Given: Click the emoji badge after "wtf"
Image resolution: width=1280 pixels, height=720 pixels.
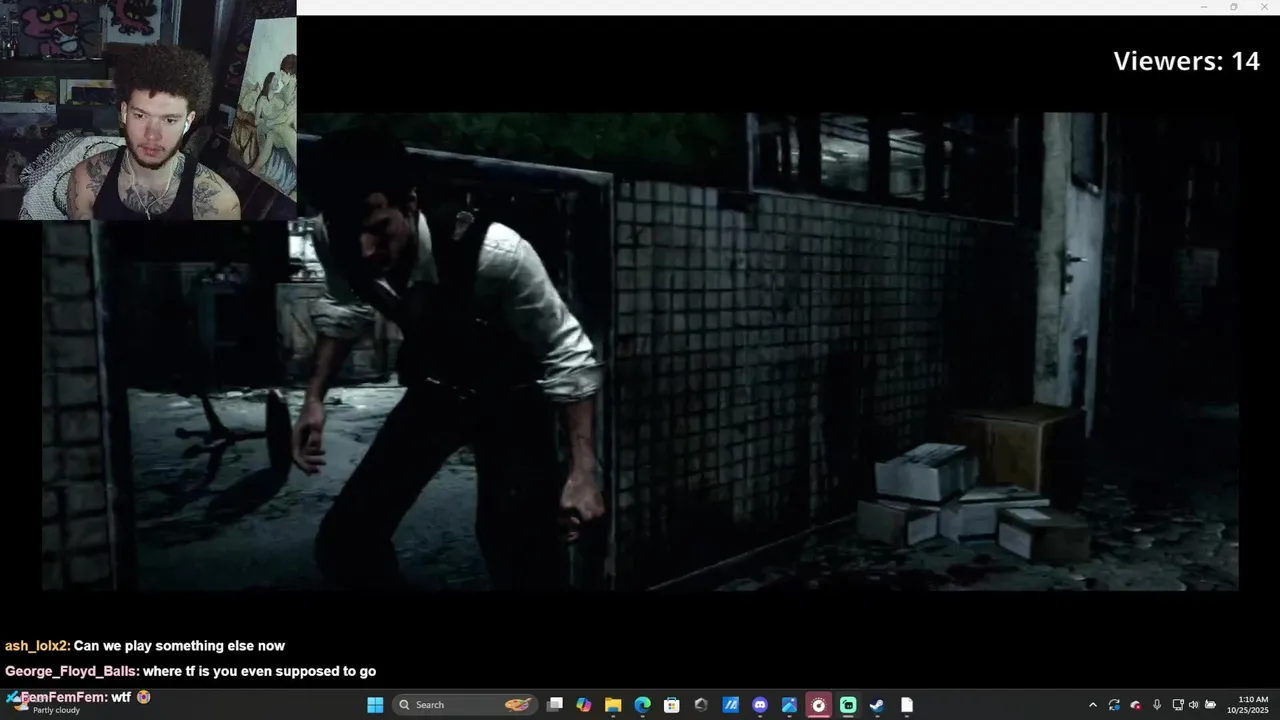Looking at the screenshot, I should [x=143, y=697].
